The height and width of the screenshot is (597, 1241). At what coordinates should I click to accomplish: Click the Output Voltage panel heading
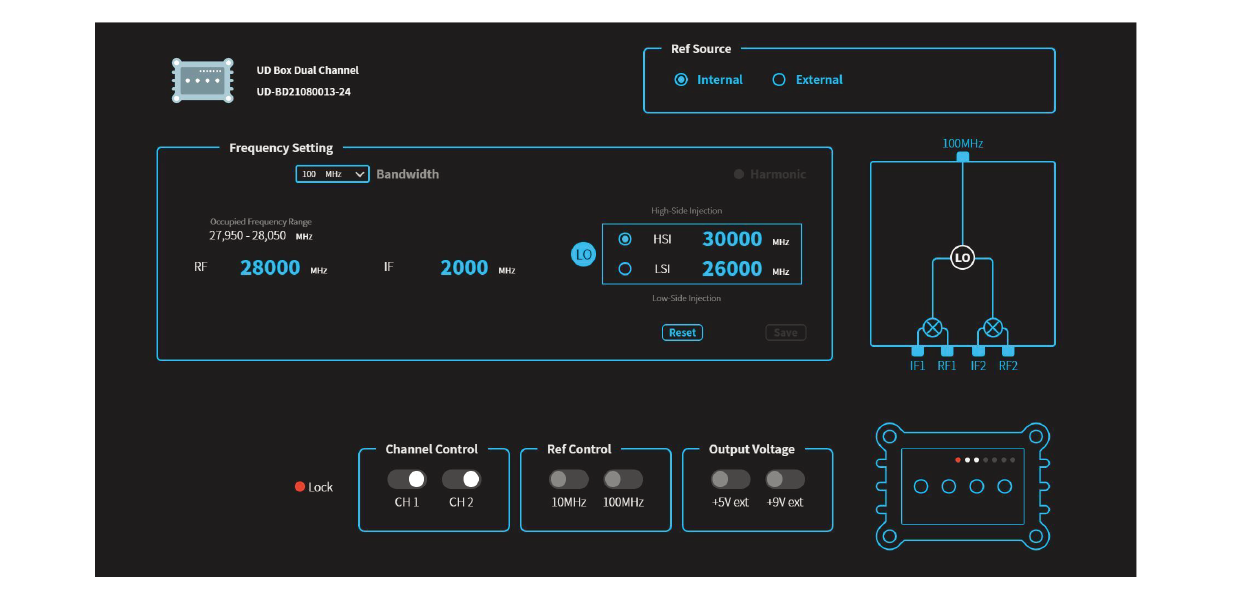tap(751, 449)
